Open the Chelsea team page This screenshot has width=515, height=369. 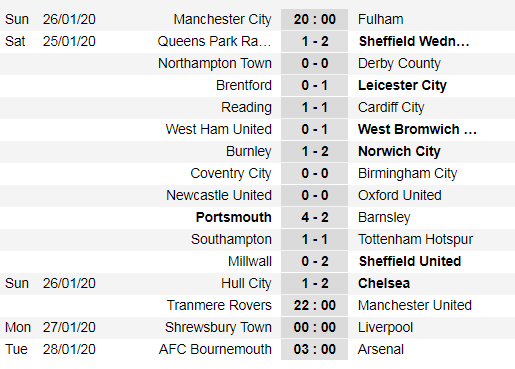click(x=384, y=283)
